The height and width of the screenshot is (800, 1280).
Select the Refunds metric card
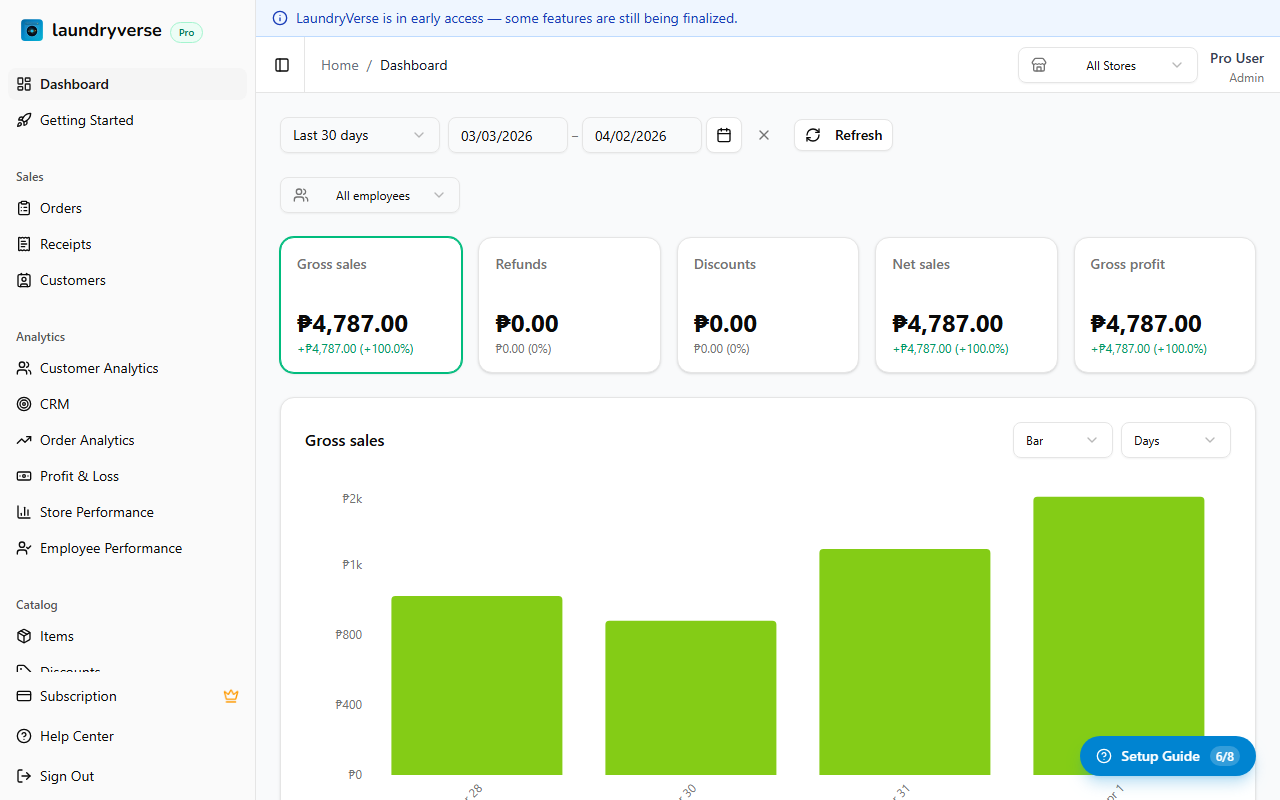tap(569, 305)
